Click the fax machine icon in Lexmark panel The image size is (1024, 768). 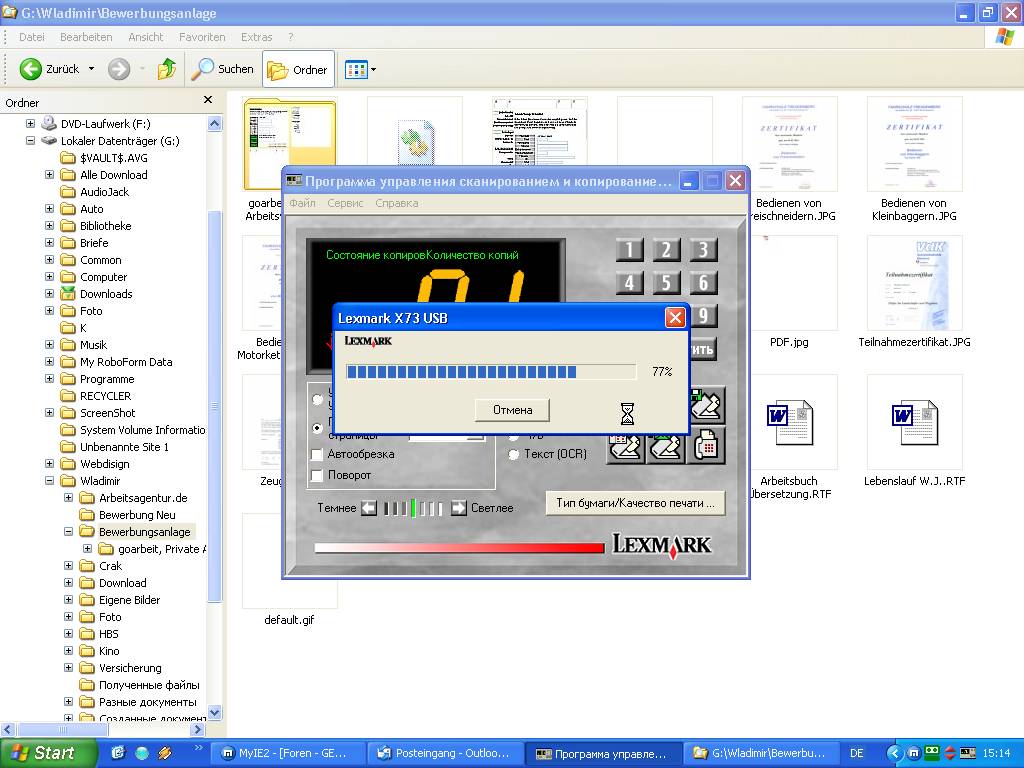click(706, 446)
